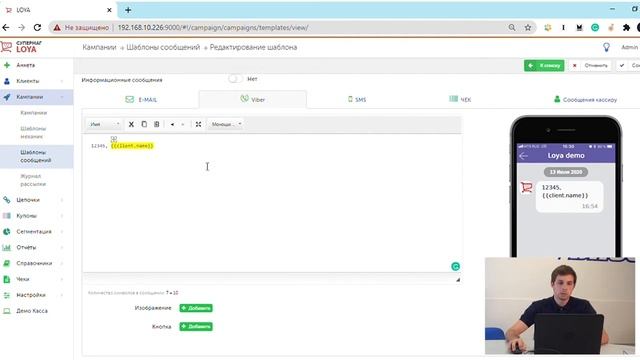Click the copy icon in editor toolbar
The image size is (640, 360).
pos(144,124)
